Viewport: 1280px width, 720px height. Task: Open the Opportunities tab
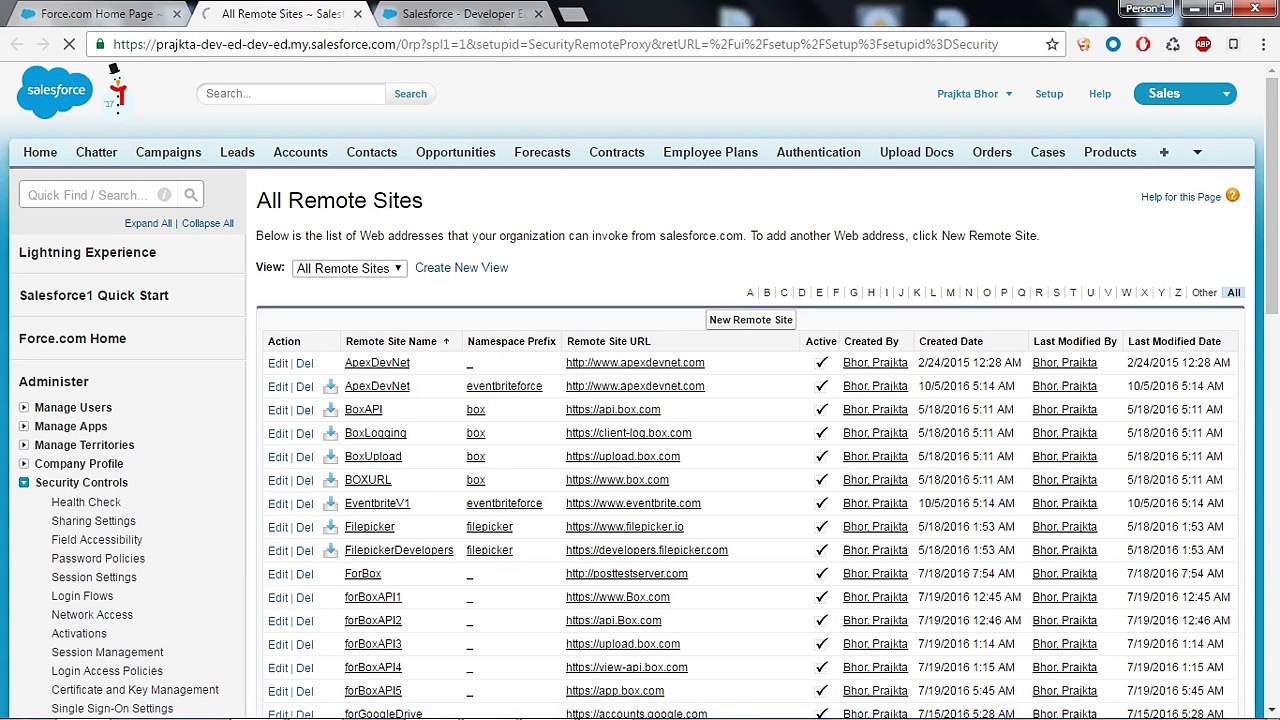coord(456,152)
